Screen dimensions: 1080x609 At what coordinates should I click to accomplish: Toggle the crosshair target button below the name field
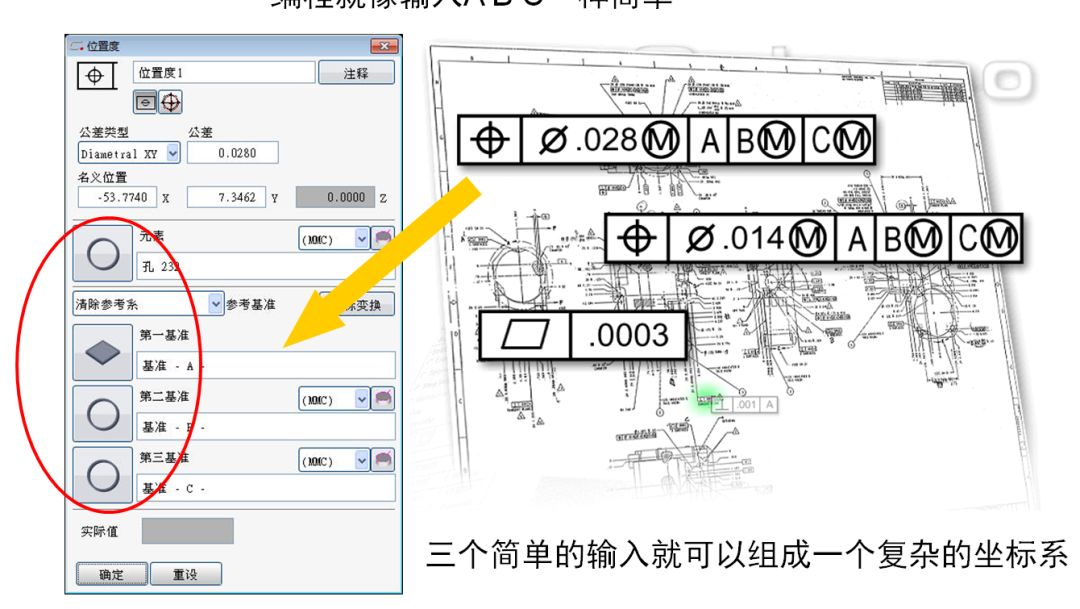(x=169, y=101)
